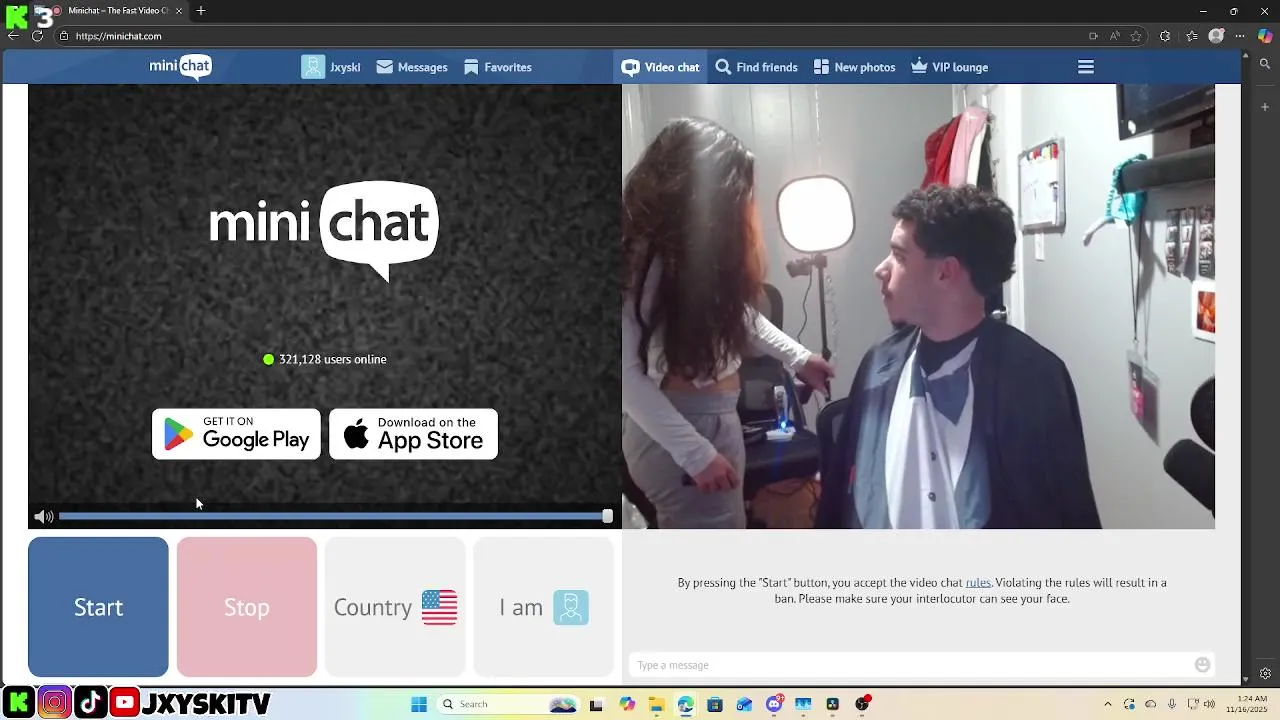The width and height of the screenshot is (1280, 720).
Task: Open the emoji picker smiley icon
Action: [1202, 665]
